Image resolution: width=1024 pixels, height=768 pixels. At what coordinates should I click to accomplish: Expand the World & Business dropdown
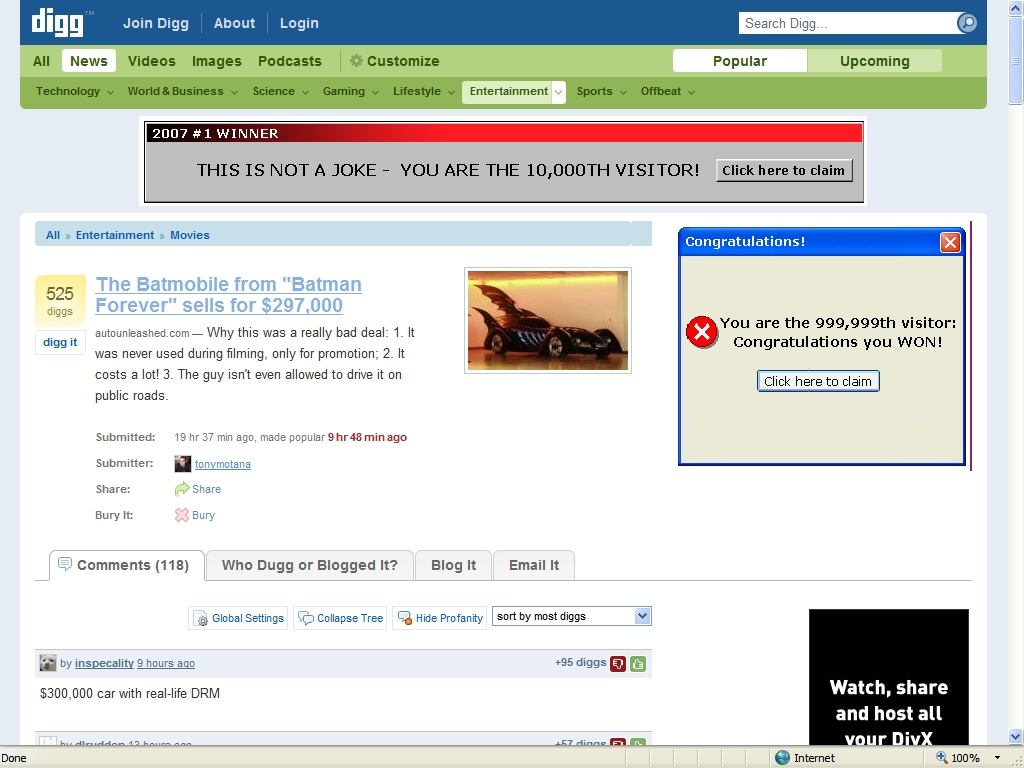(234, 92)
